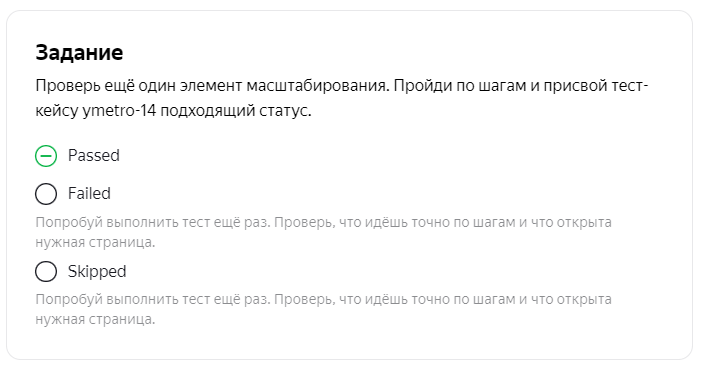Click the green minus icon beside Passed

click(46, 156)
